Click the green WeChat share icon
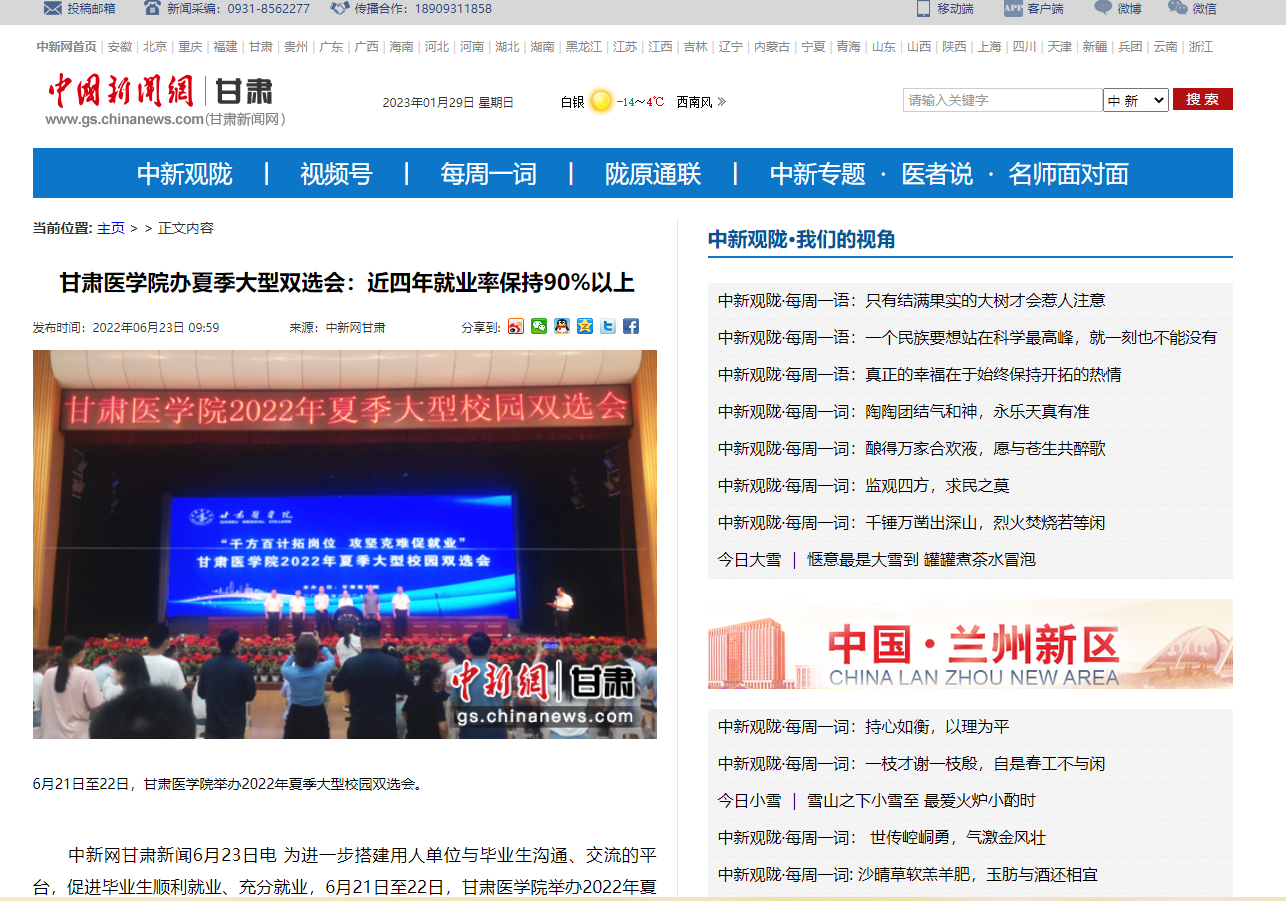This screenshot has width=1286, height=901. [539, 326]
